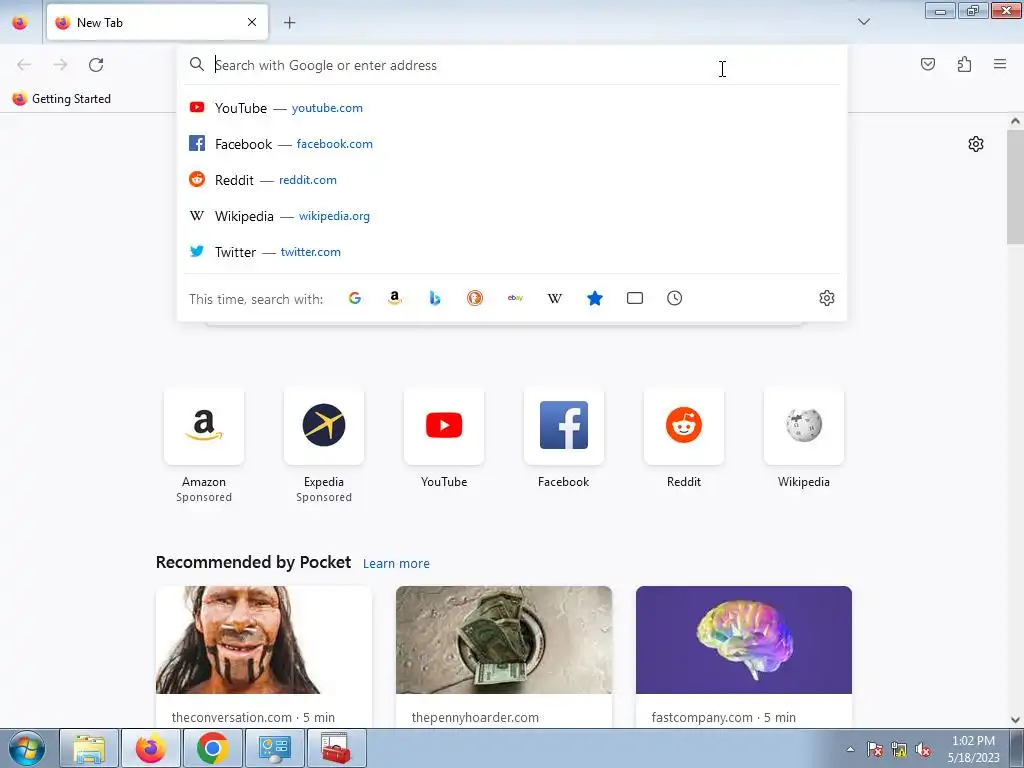Open the personalize new tab gear
Screen dimensions: 1024x768
976,144
